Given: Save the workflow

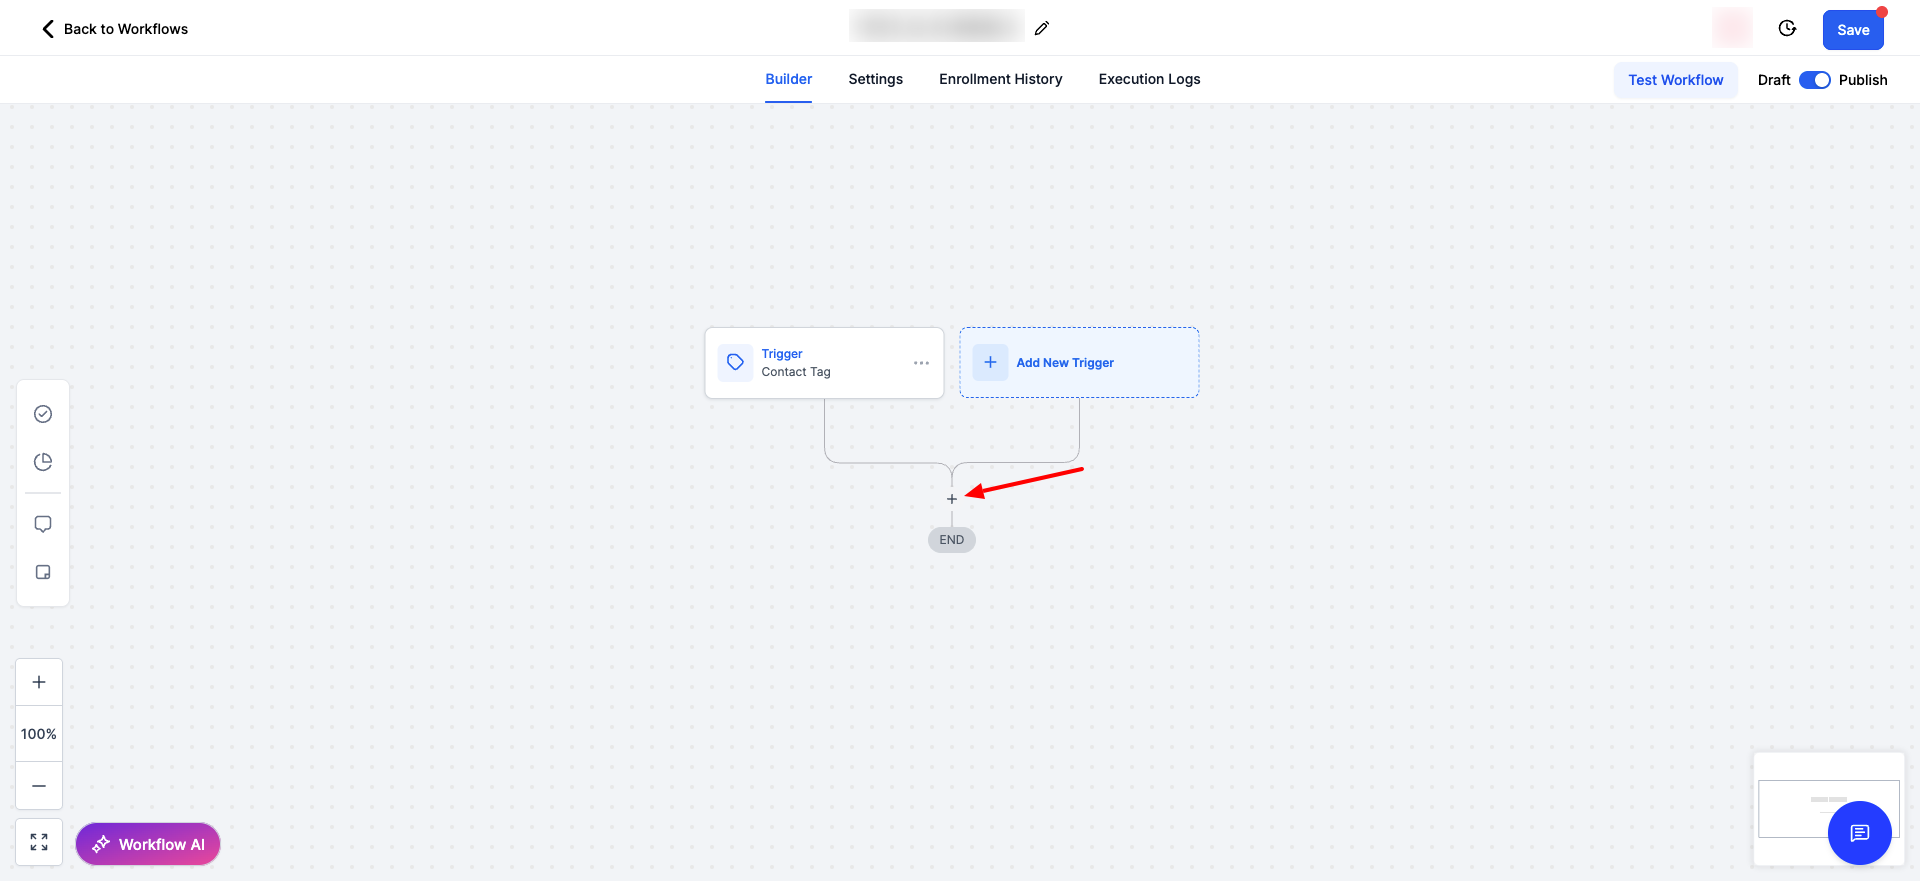Looking at the screenshot, I should (1852, 30).
